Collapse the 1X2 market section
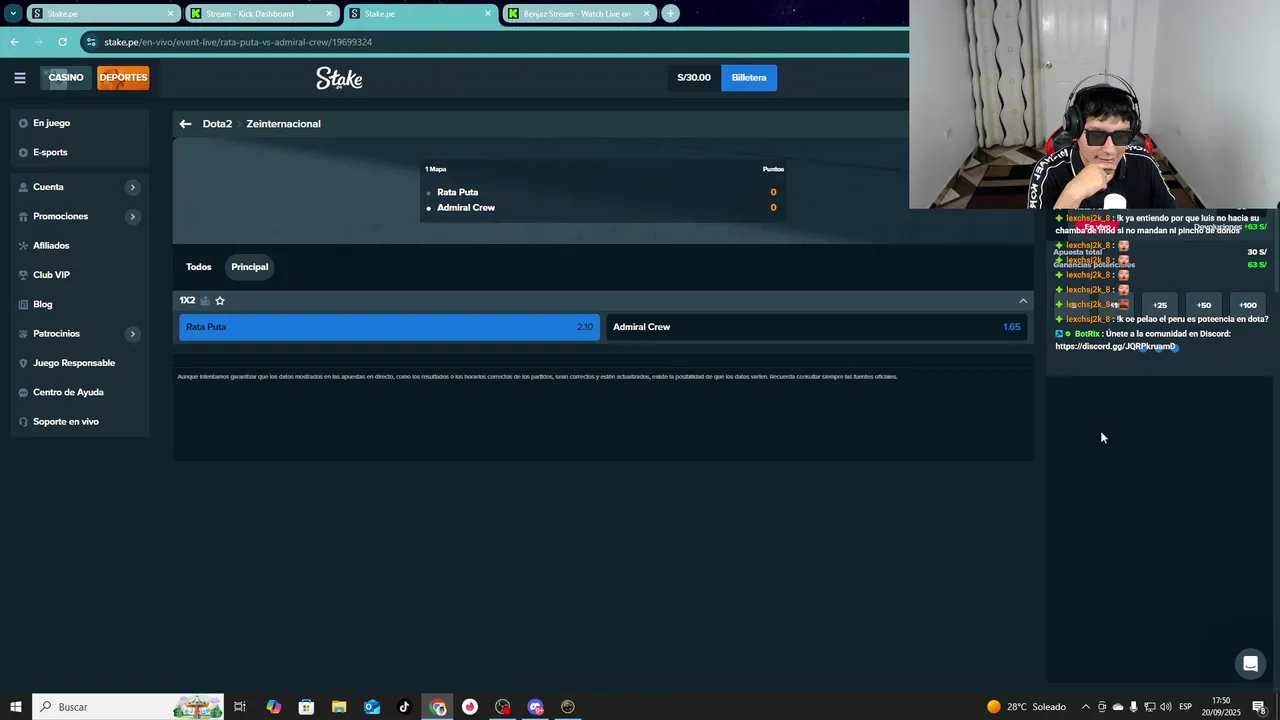The image size is (1280, 720). 1023,301
